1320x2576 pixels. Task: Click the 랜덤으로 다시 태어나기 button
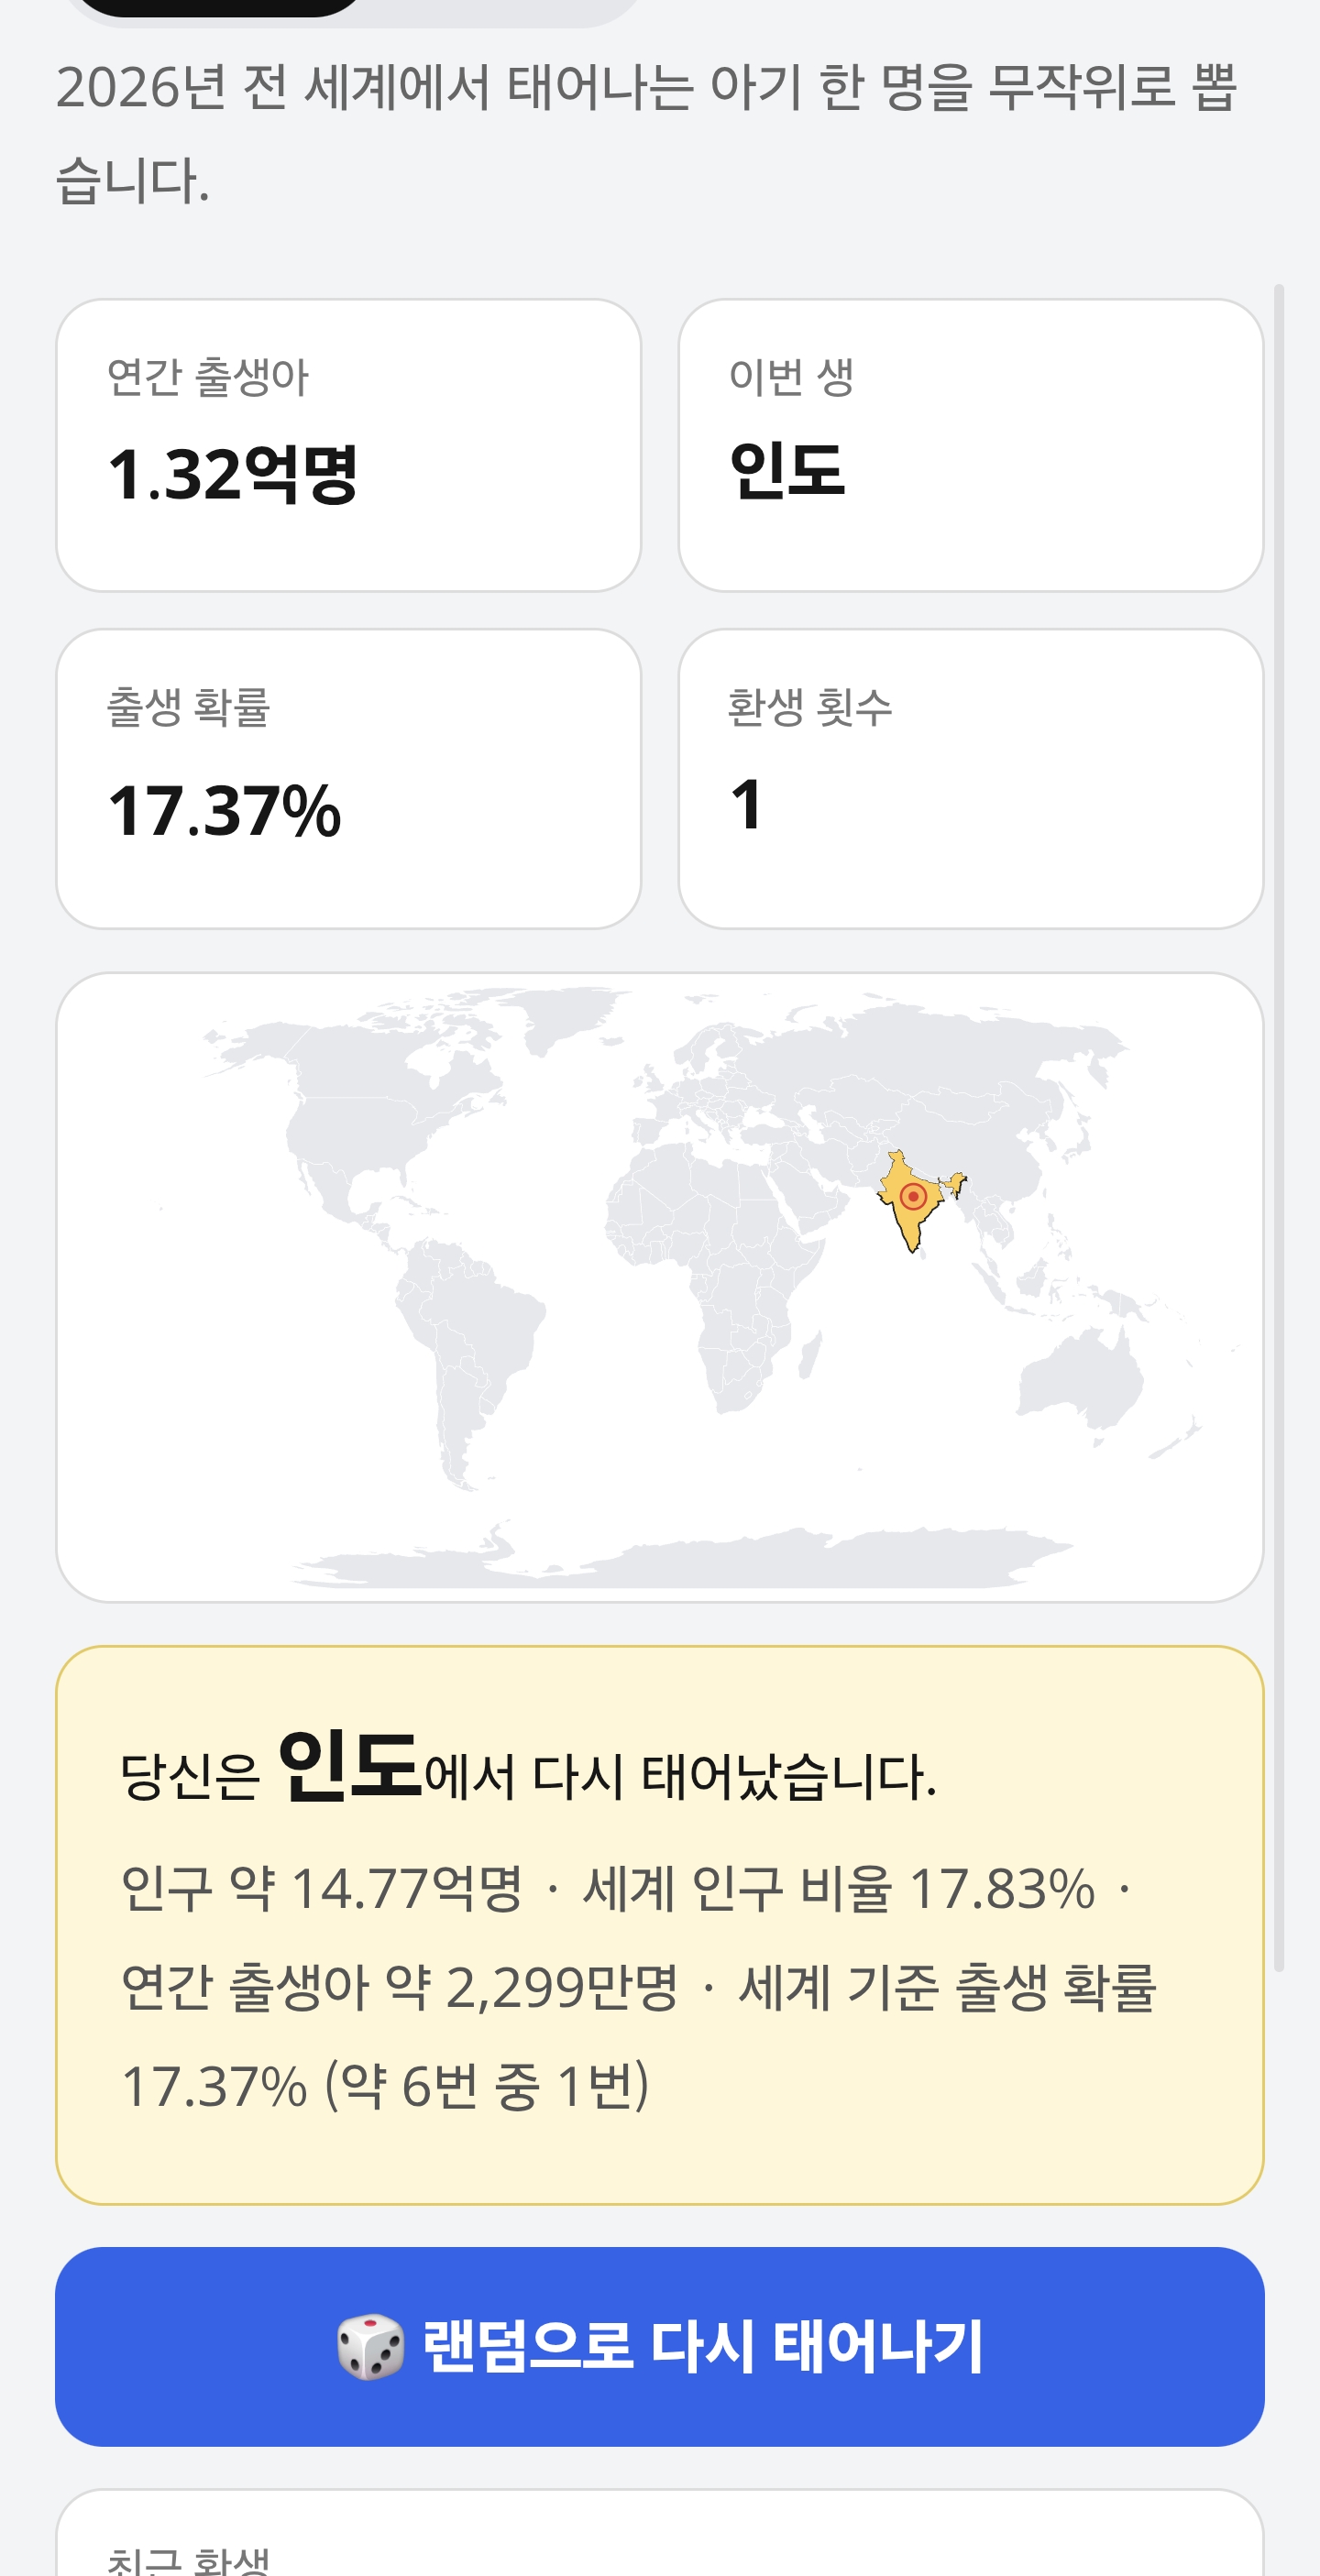[660, 2346]
